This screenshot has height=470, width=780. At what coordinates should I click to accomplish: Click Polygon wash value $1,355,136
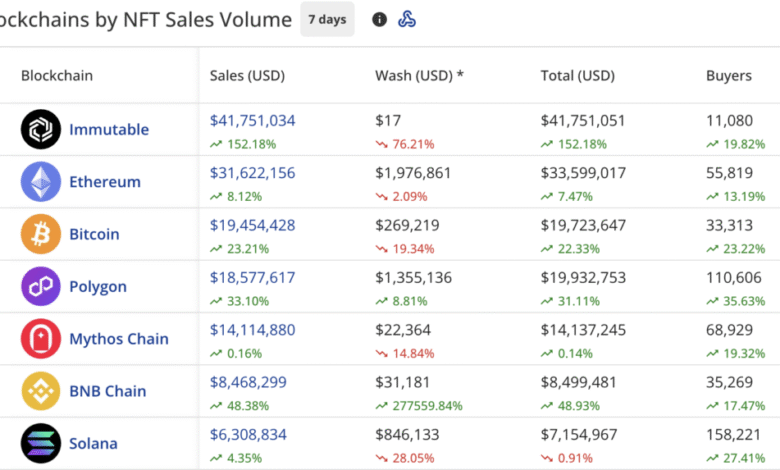click(413, 278)
